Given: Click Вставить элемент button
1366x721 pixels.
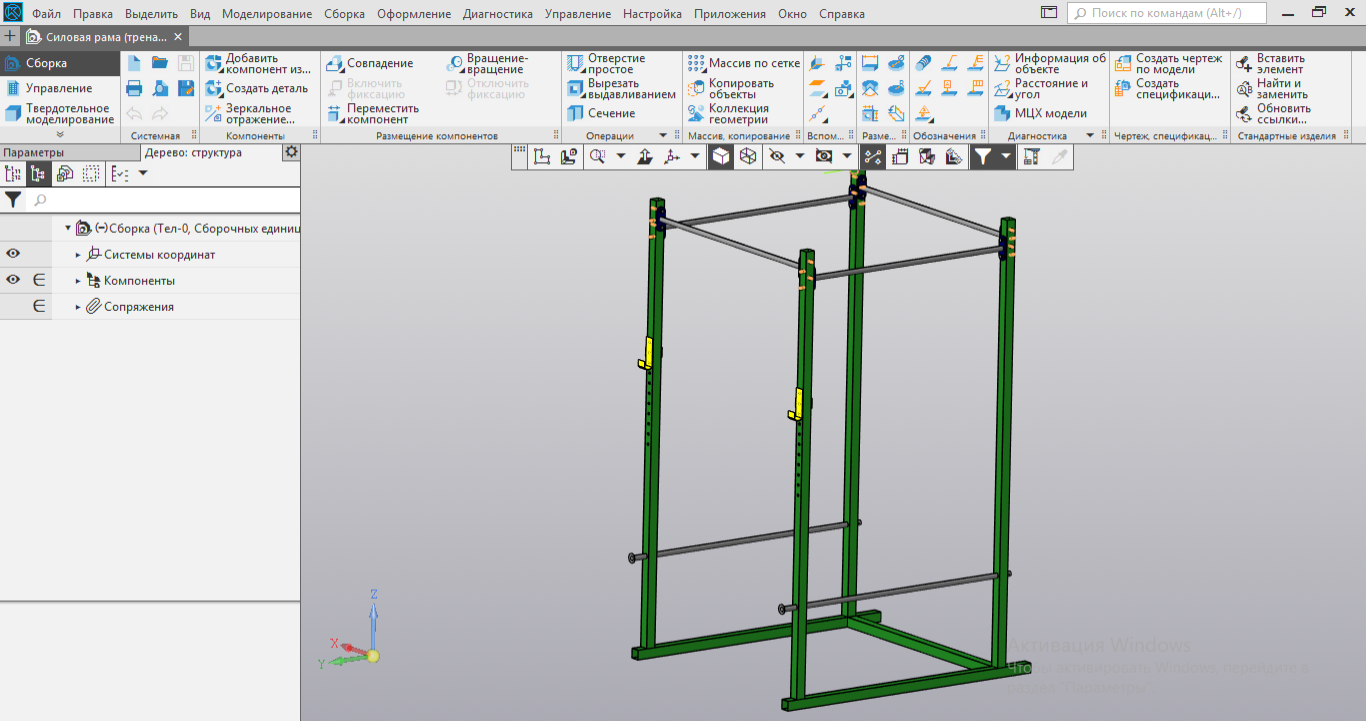Looking at the screenshot, I should tap(1271, 63).
